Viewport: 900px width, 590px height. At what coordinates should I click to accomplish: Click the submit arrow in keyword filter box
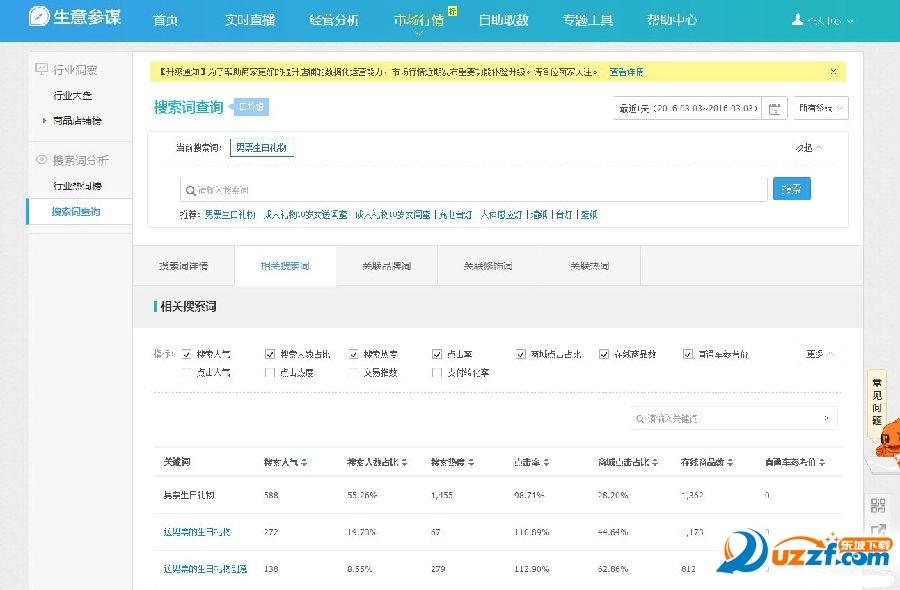pyautogui.click(x=826, y=418)
